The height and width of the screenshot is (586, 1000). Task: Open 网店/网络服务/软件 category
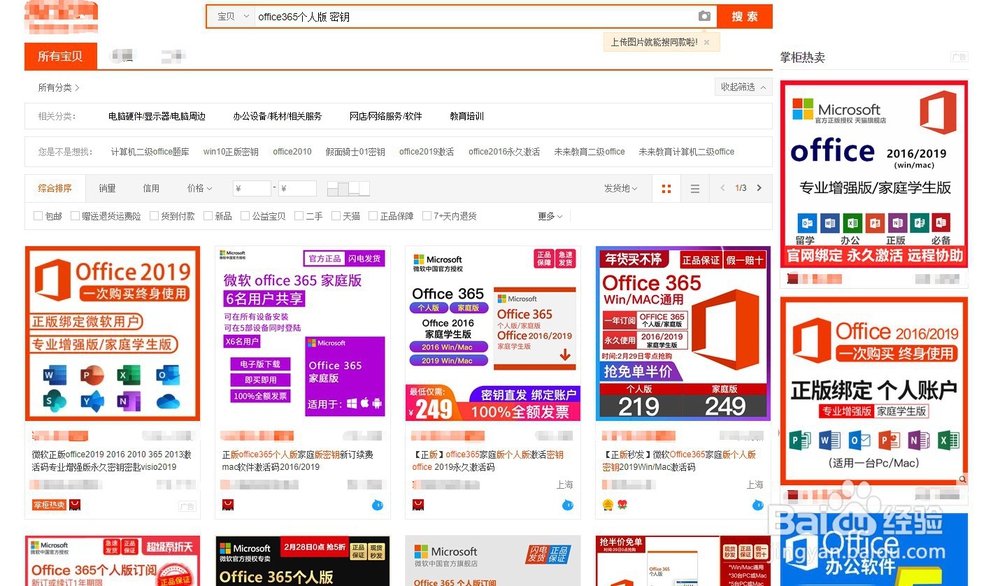385,116
